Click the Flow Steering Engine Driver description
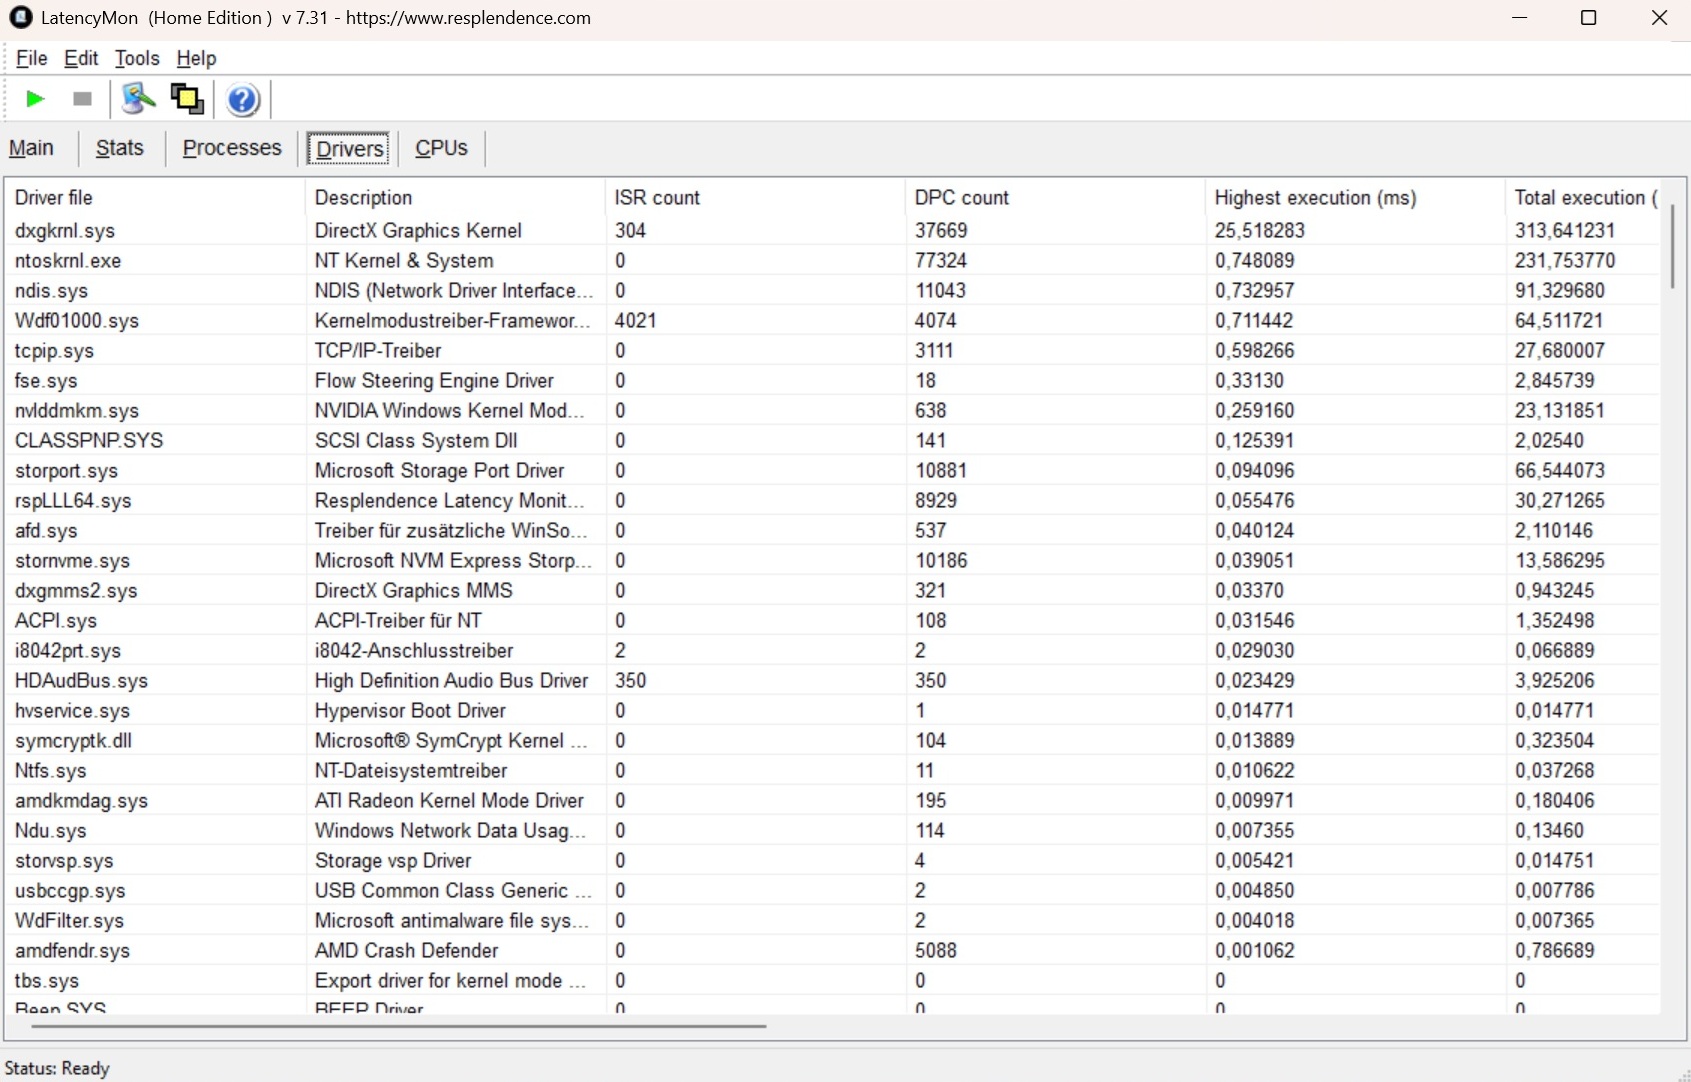 pos(434,381)
